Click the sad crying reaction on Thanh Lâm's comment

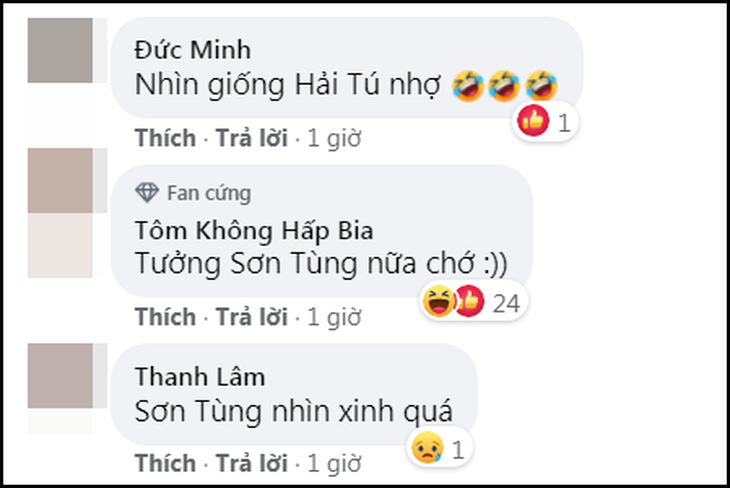pyautogui.click(x=427, y=447)
